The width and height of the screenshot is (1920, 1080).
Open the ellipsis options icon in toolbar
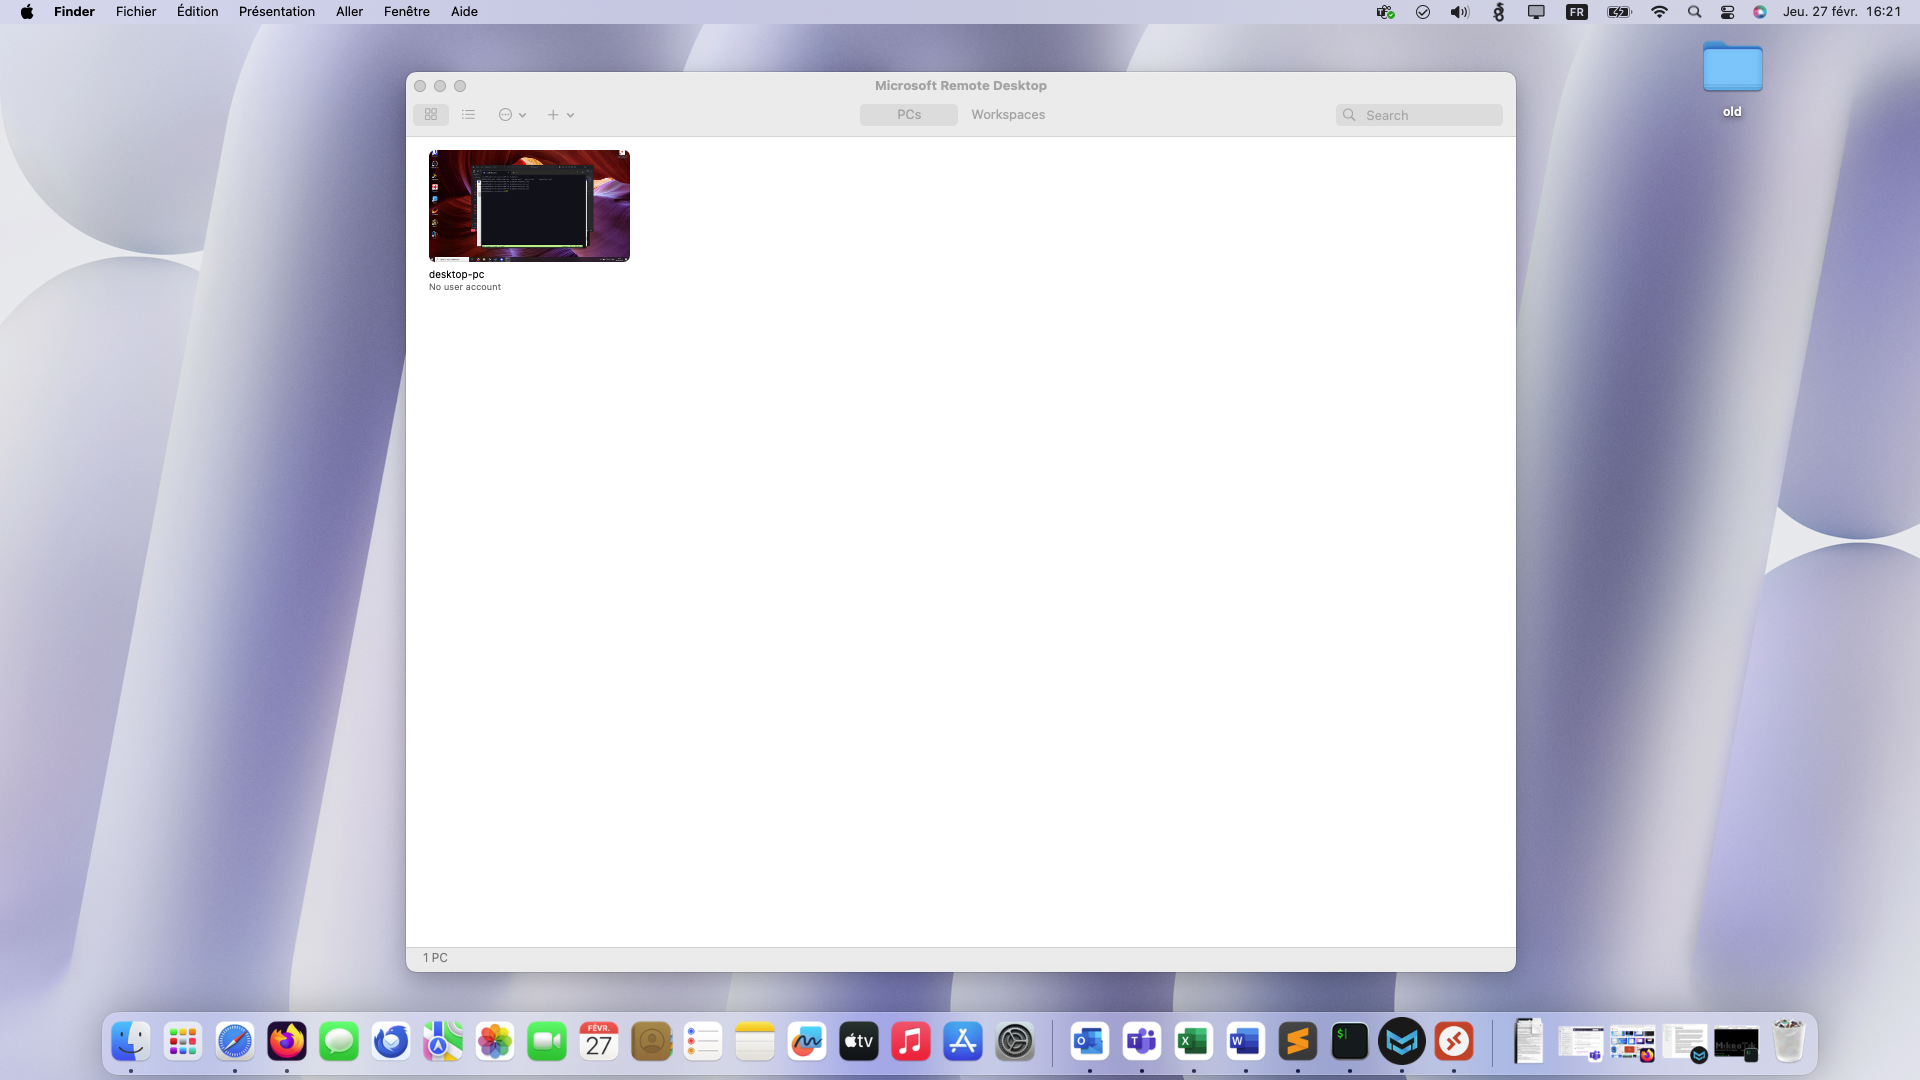tap(506, 114)
